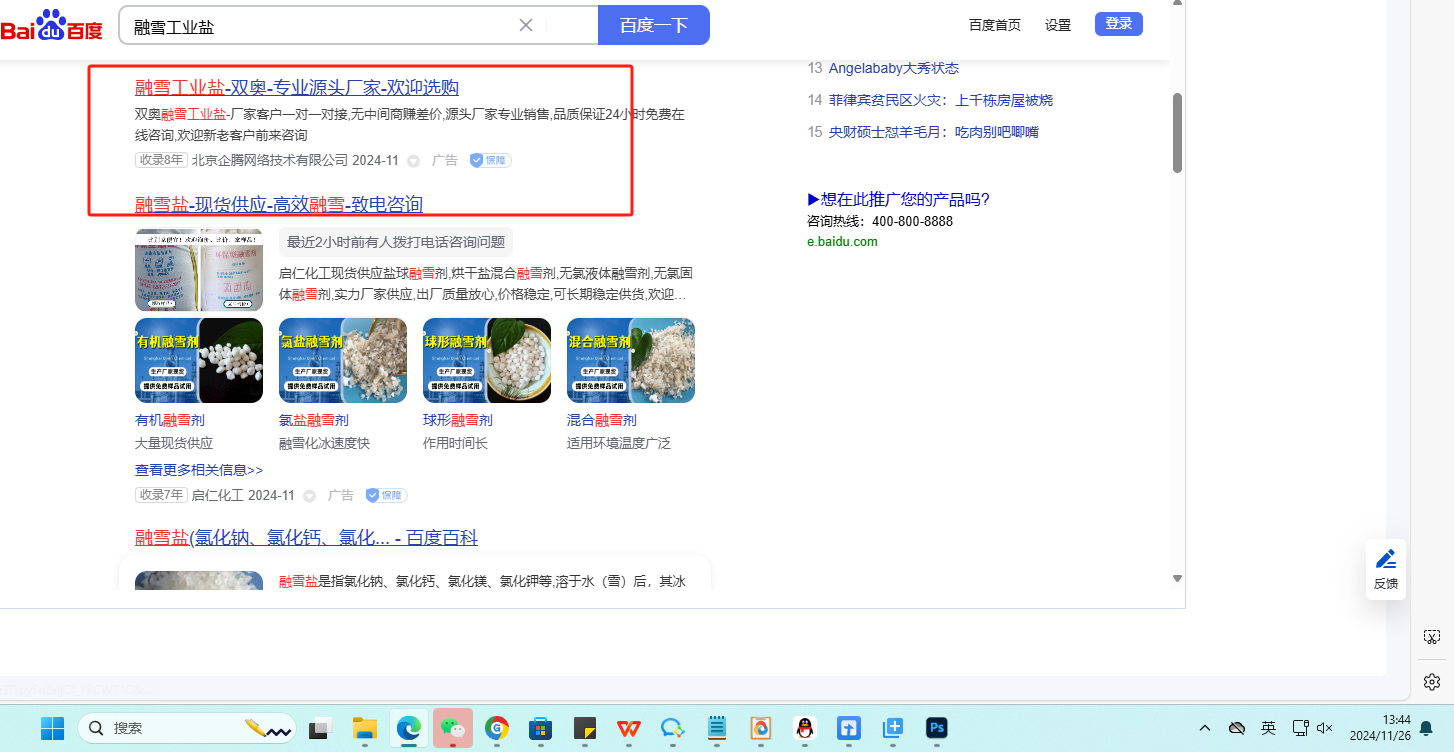Open the 氯盐融雪剂 product thumbnail image
The width and height of the screenshot is (1454, 752).
tap(343, 361)
